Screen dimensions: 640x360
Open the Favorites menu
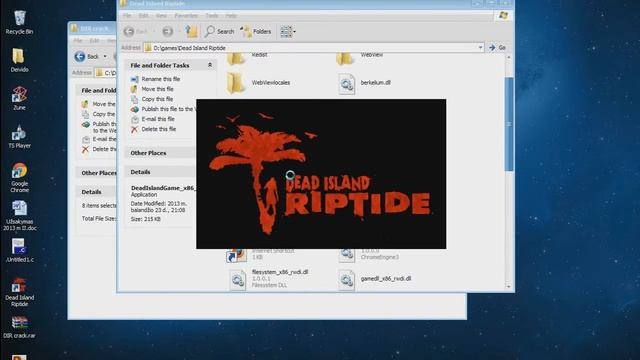[186, 16]
